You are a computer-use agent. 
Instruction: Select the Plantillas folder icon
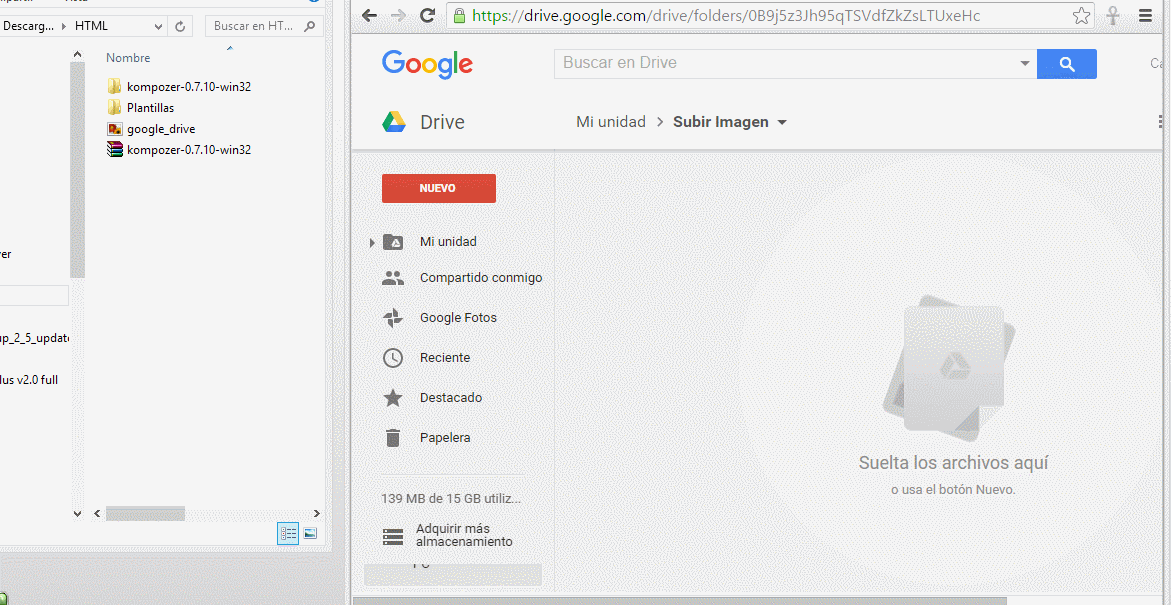[x=114, y=108]
